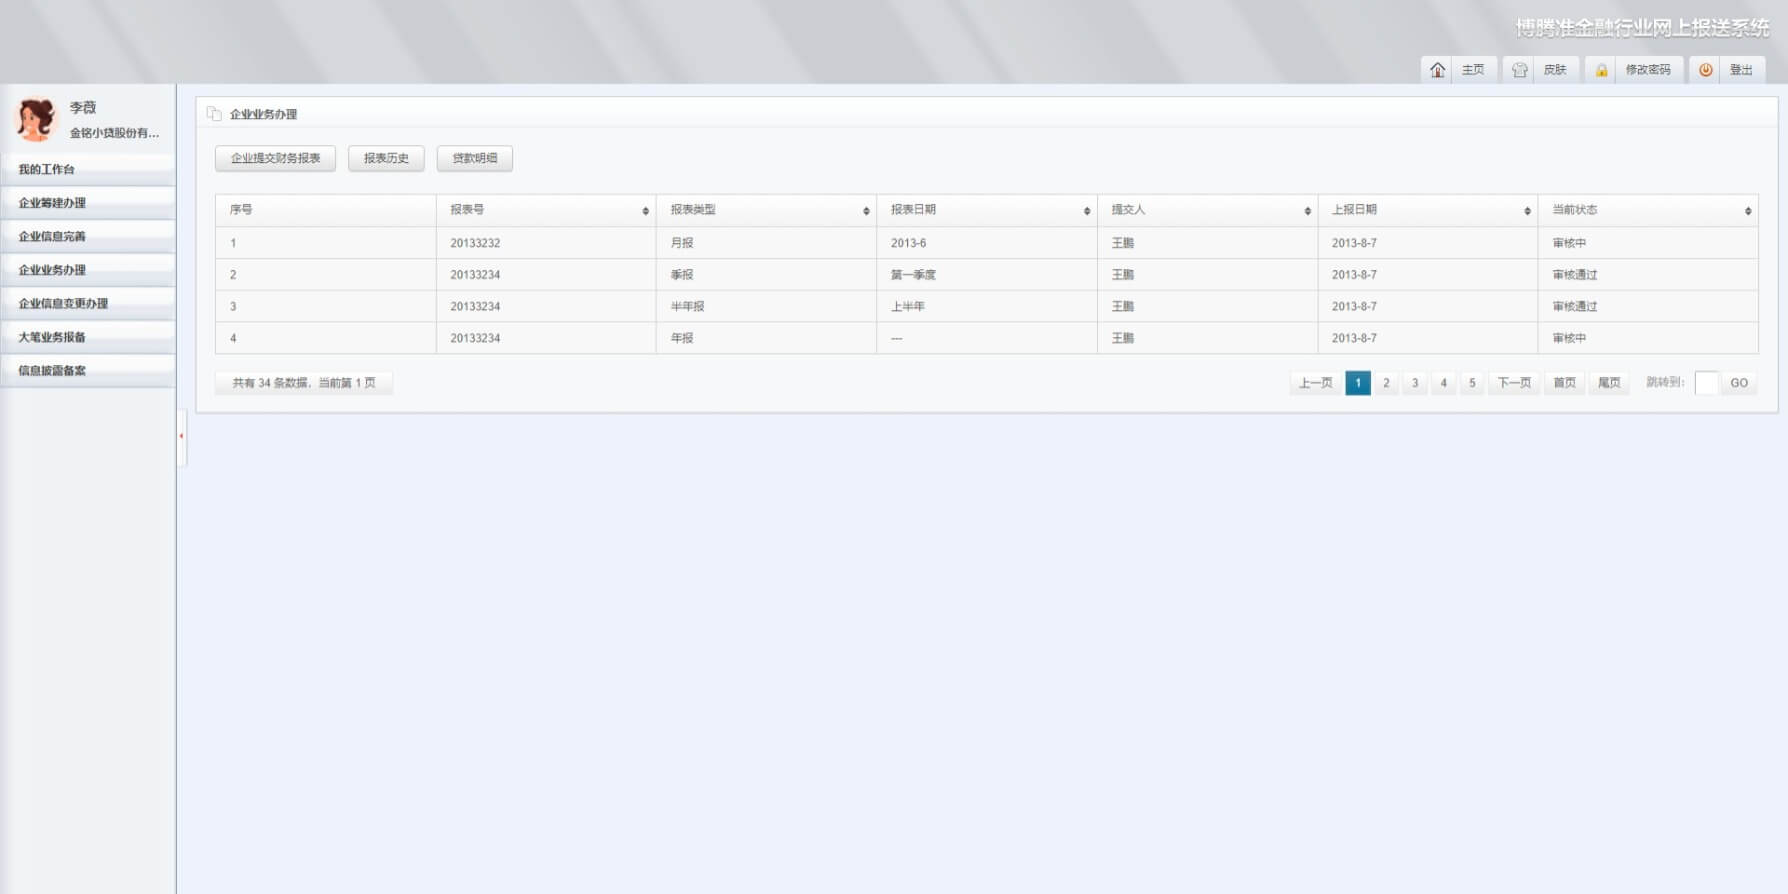Sort table by 报表类型 column arrow
Viewport: 1788px width, 894px height.
pyautogui.click(x=866, y=211)
